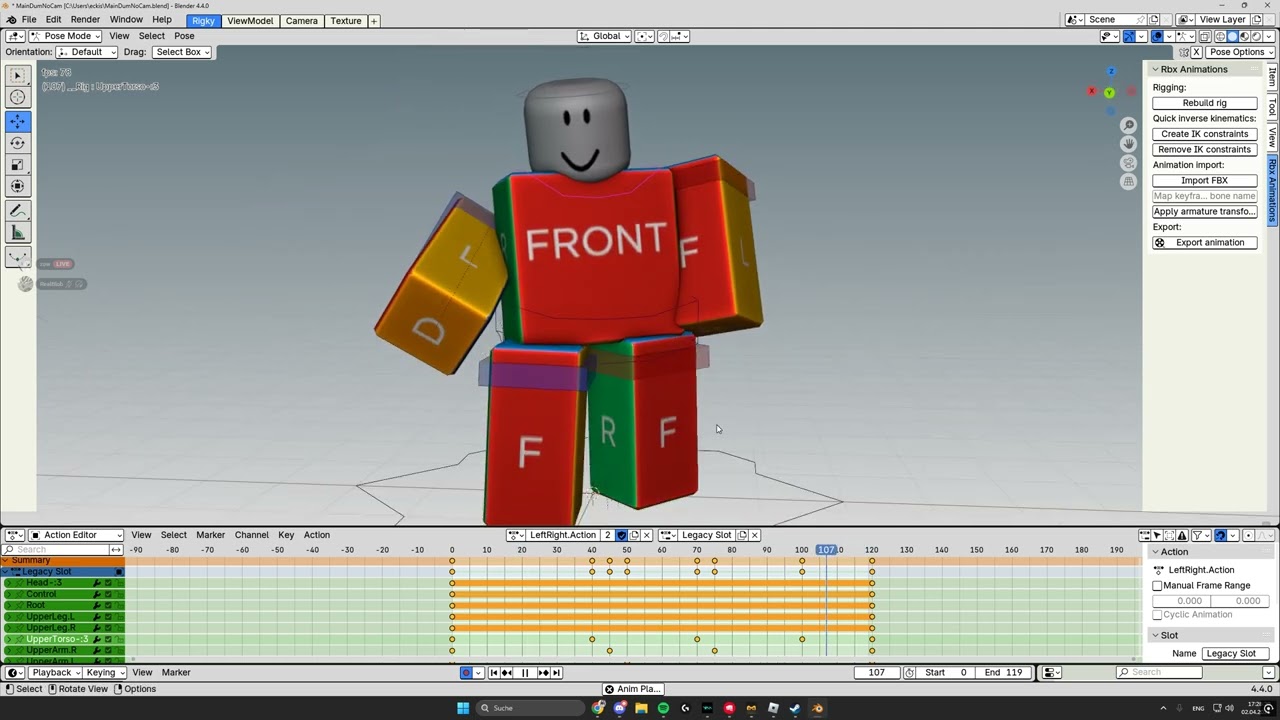The image size is (1280, 720).
Task: Open the File menu
Action: [x=29, y=20]
